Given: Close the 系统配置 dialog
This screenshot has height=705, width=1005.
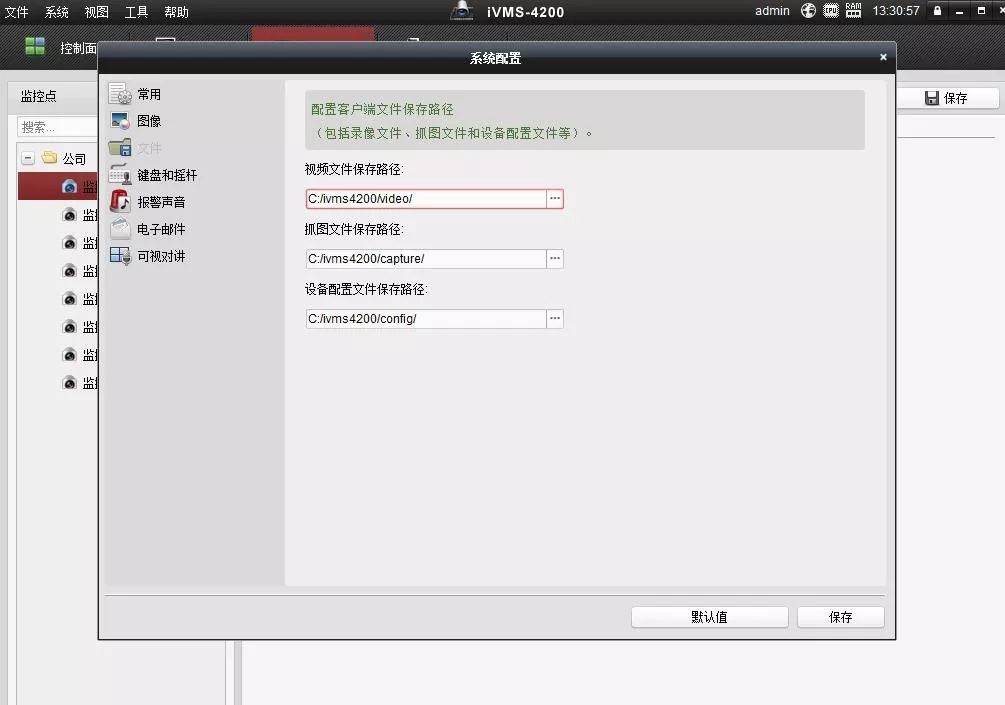Looking at the screenshot, I should click(x=883, y=57).
